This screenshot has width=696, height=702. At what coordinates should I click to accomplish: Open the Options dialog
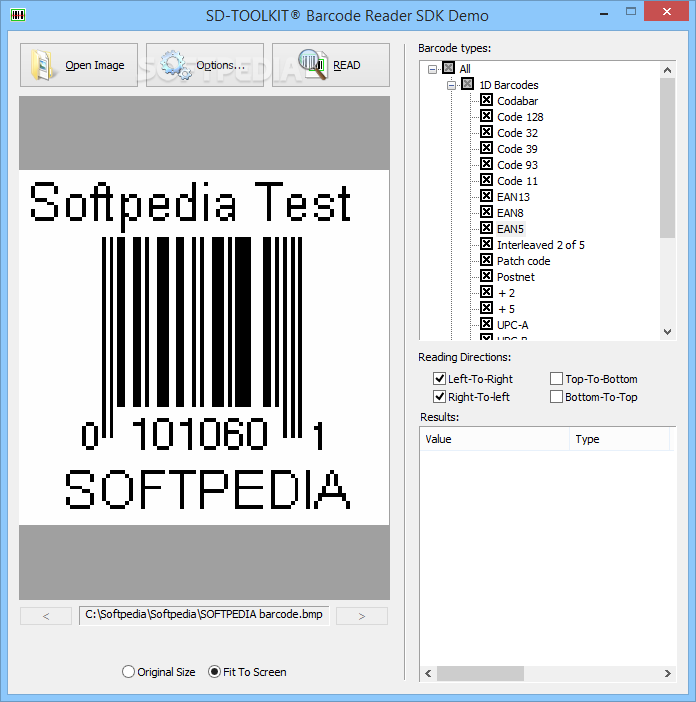tap(205, 65)
